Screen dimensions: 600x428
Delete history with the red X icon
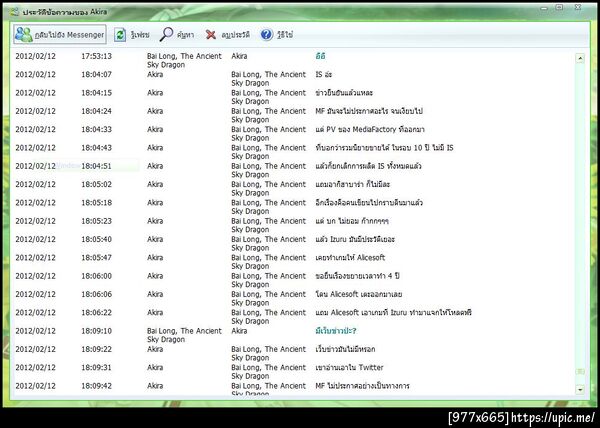[x=211, y=35]
